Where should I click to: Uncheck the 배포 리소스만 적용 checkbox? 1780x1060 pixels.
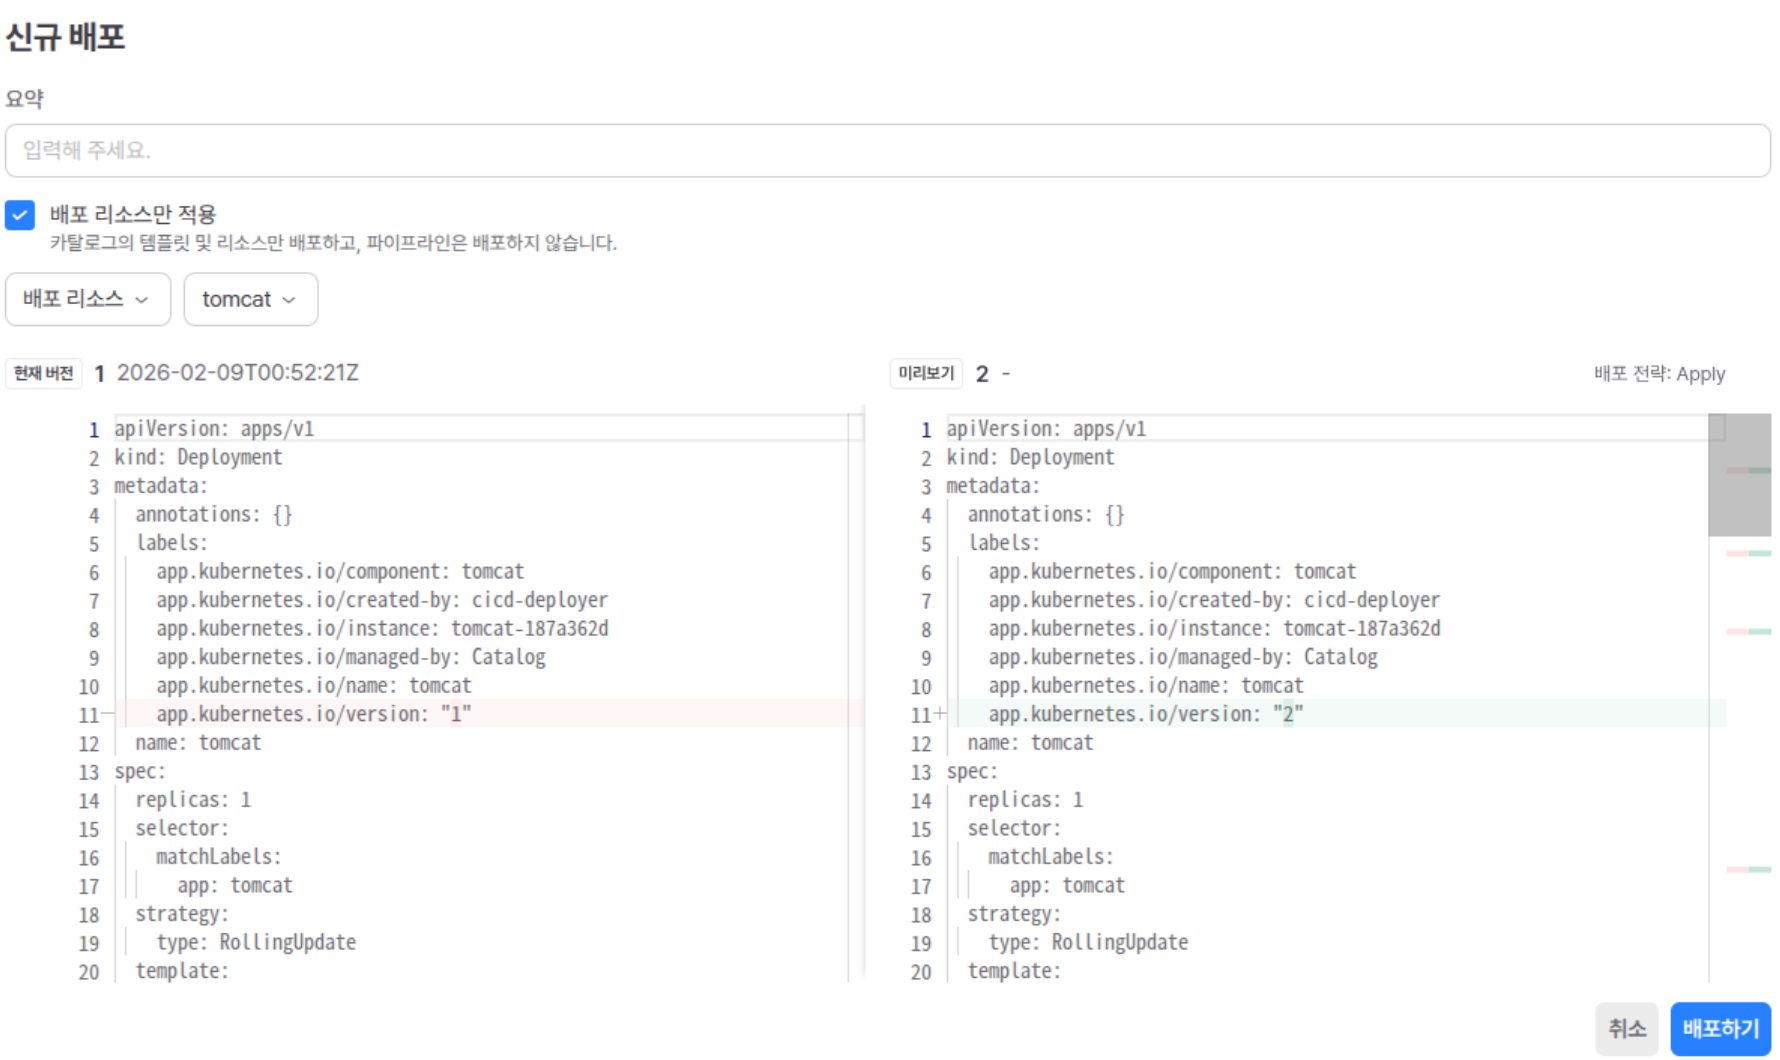(20, 215)
